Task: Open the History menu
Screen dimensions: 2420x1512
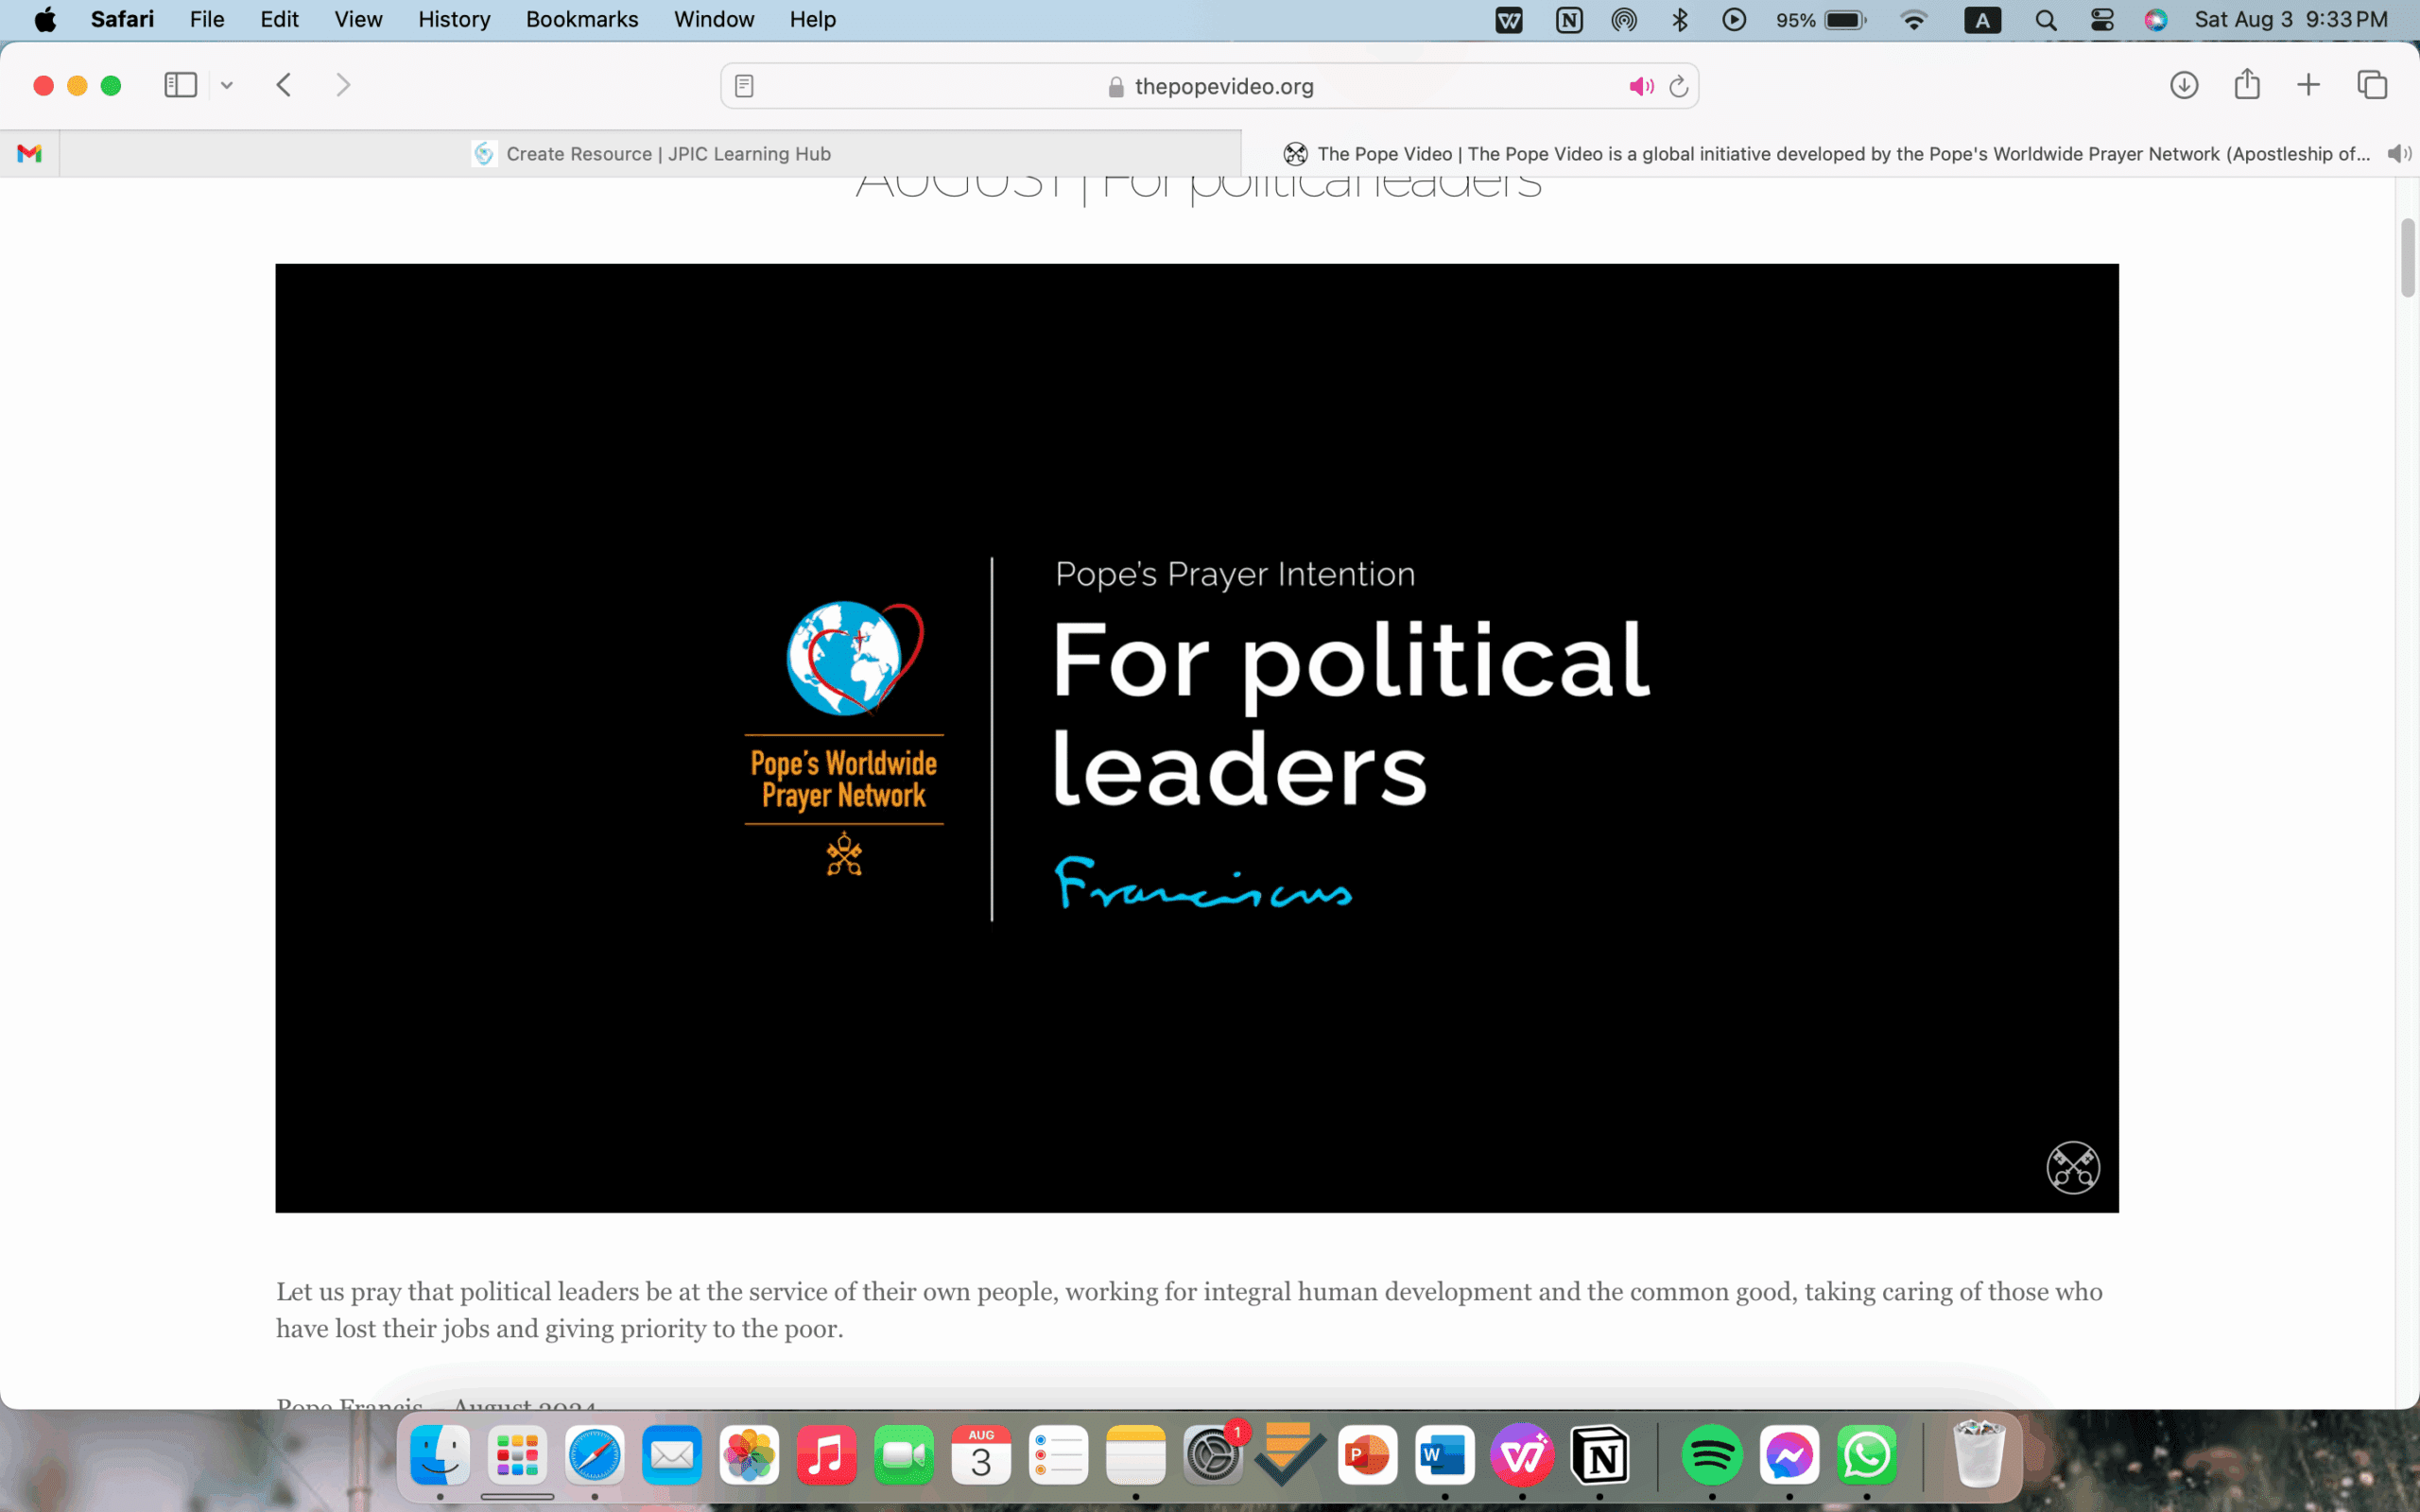Action: point(454,20)
